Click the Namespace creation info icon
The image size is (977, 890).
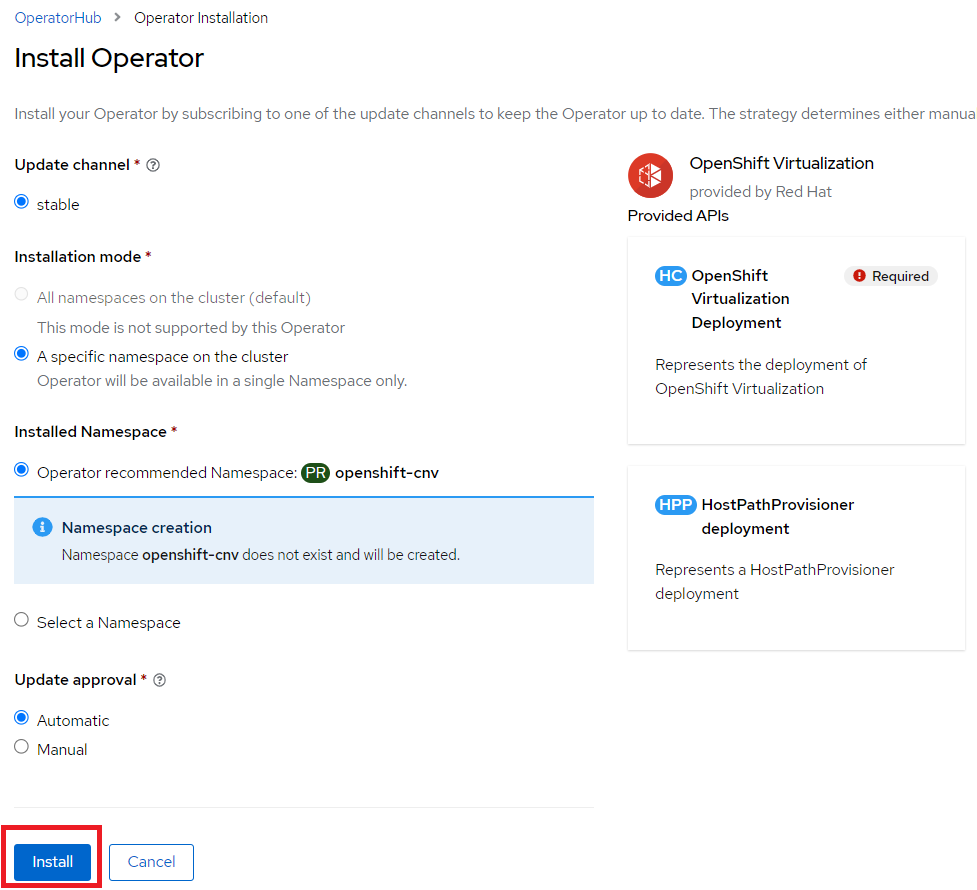coord(42,527)
